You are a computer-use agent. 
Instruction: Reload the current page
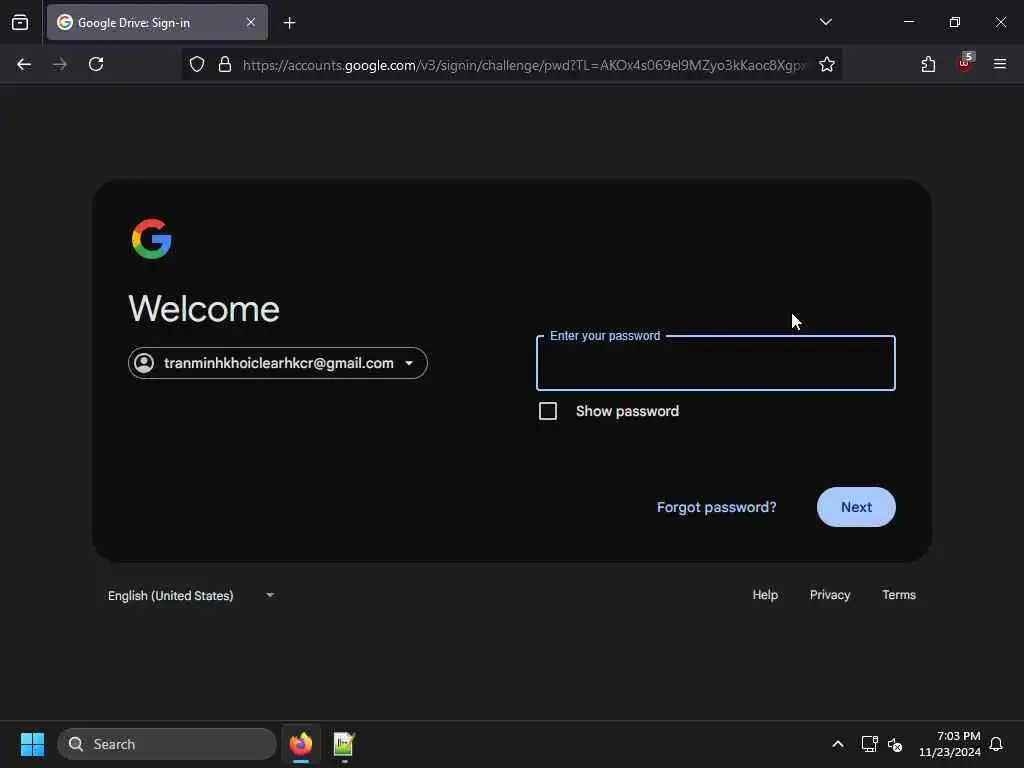tap(96, 64)
